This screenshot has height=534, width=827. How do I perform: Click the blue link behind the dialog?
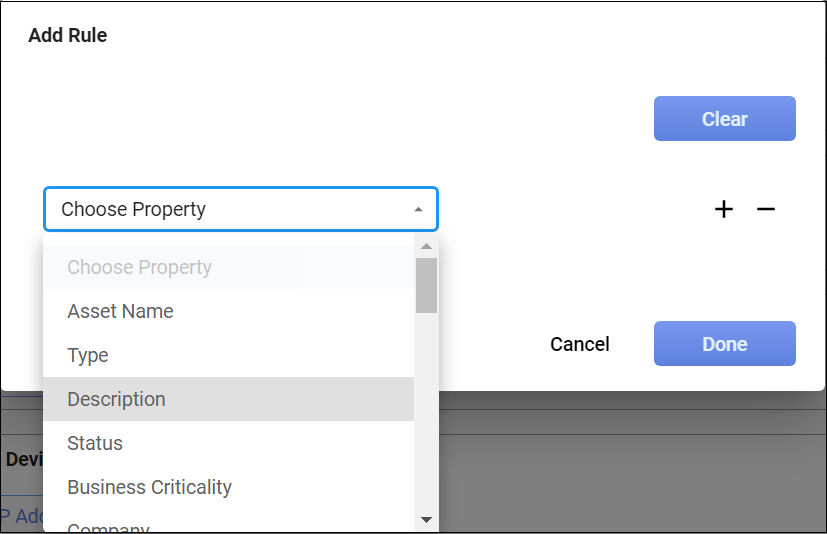pos(20,516)
